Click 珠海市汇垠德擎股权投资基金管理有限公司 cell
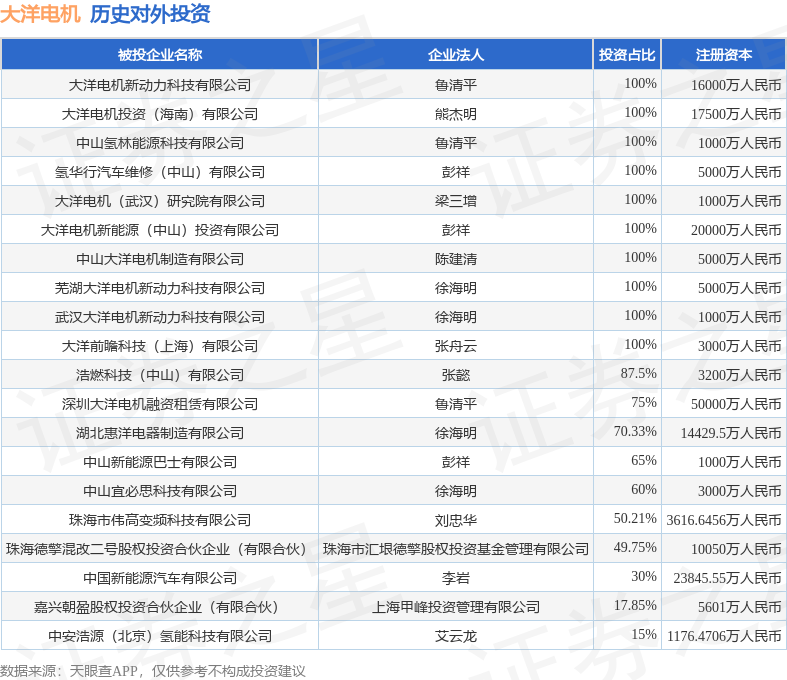 (x=456, y=549)
